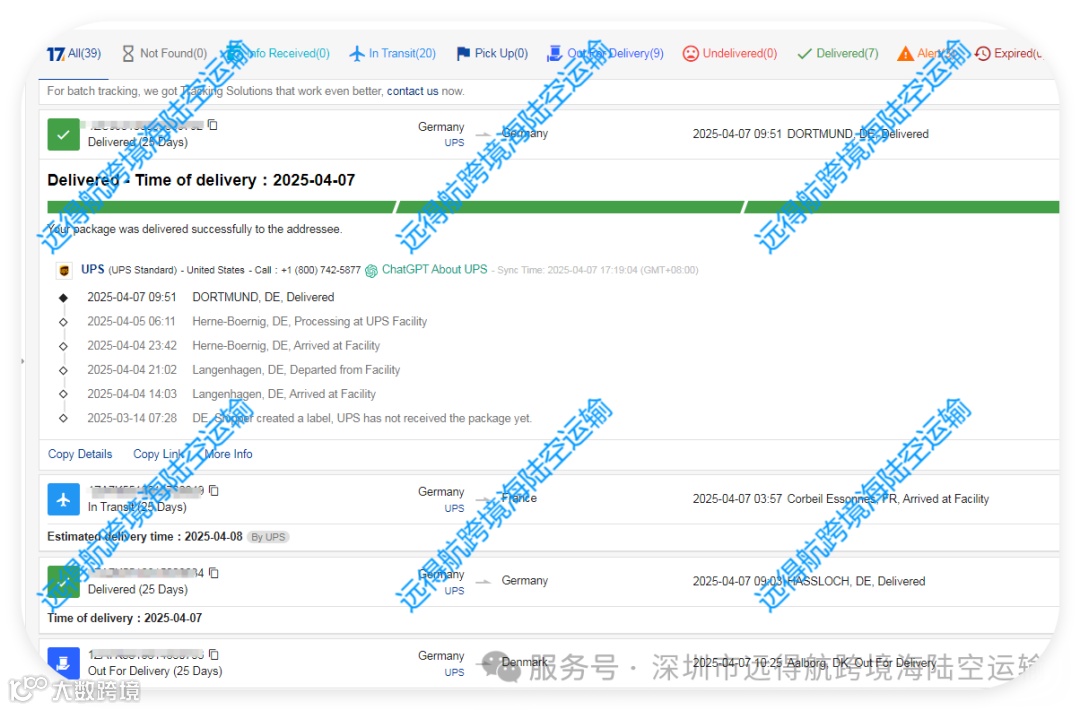Click the By UPS badge
The height and width of the screenshot is (710, 1080).
(268, 537)
